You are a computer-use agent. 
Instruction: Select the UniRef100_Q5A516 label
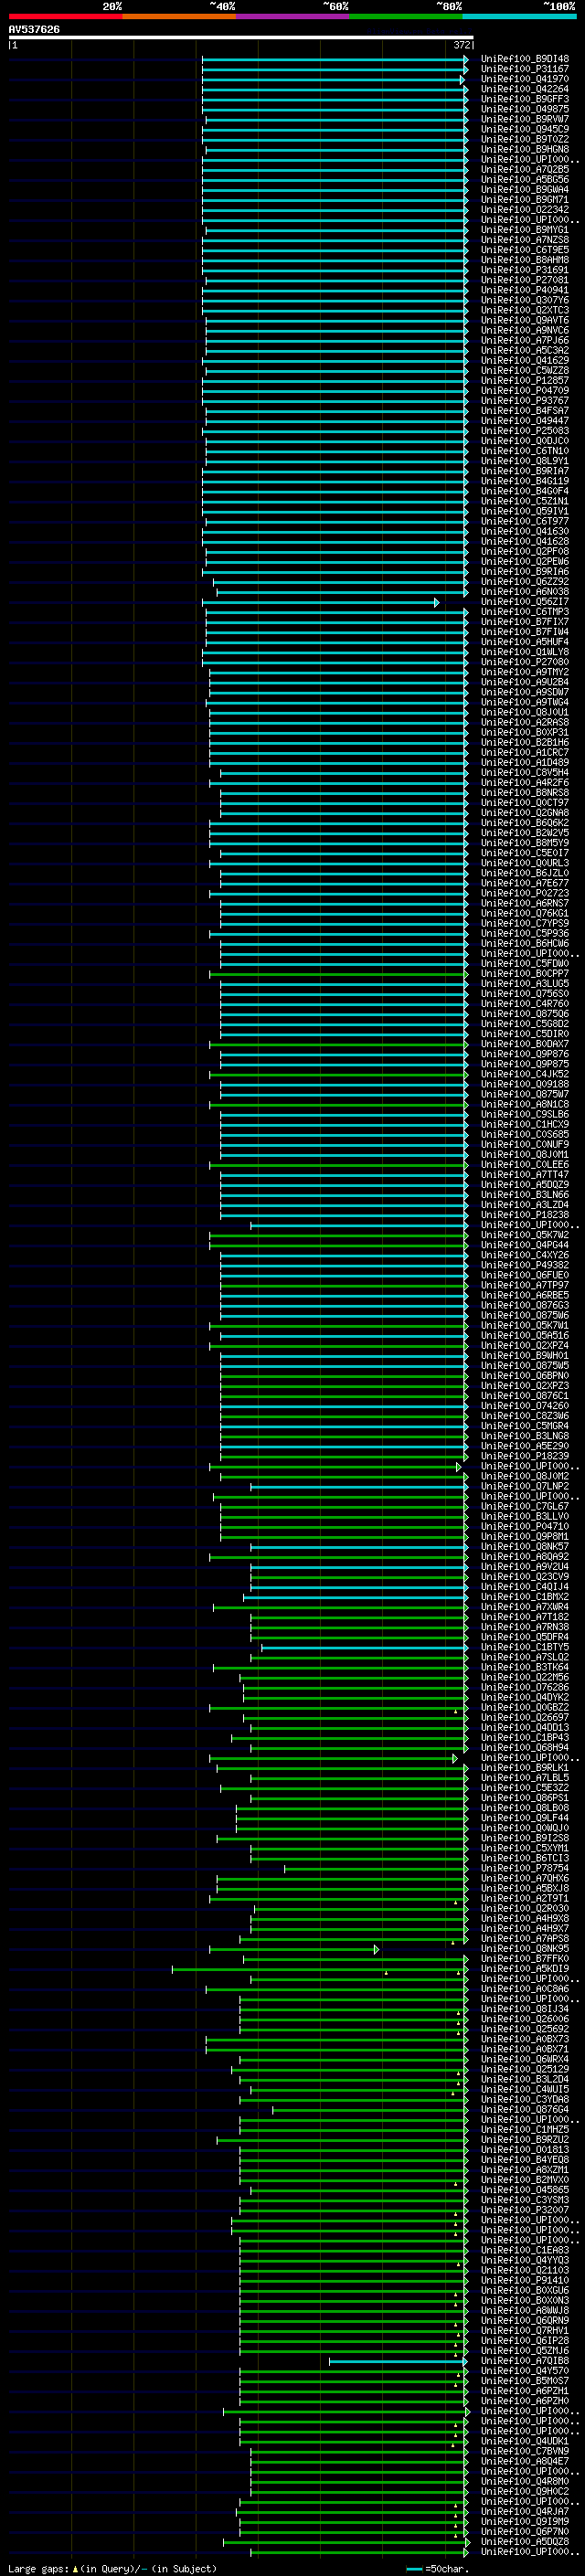pos(525,1335)
